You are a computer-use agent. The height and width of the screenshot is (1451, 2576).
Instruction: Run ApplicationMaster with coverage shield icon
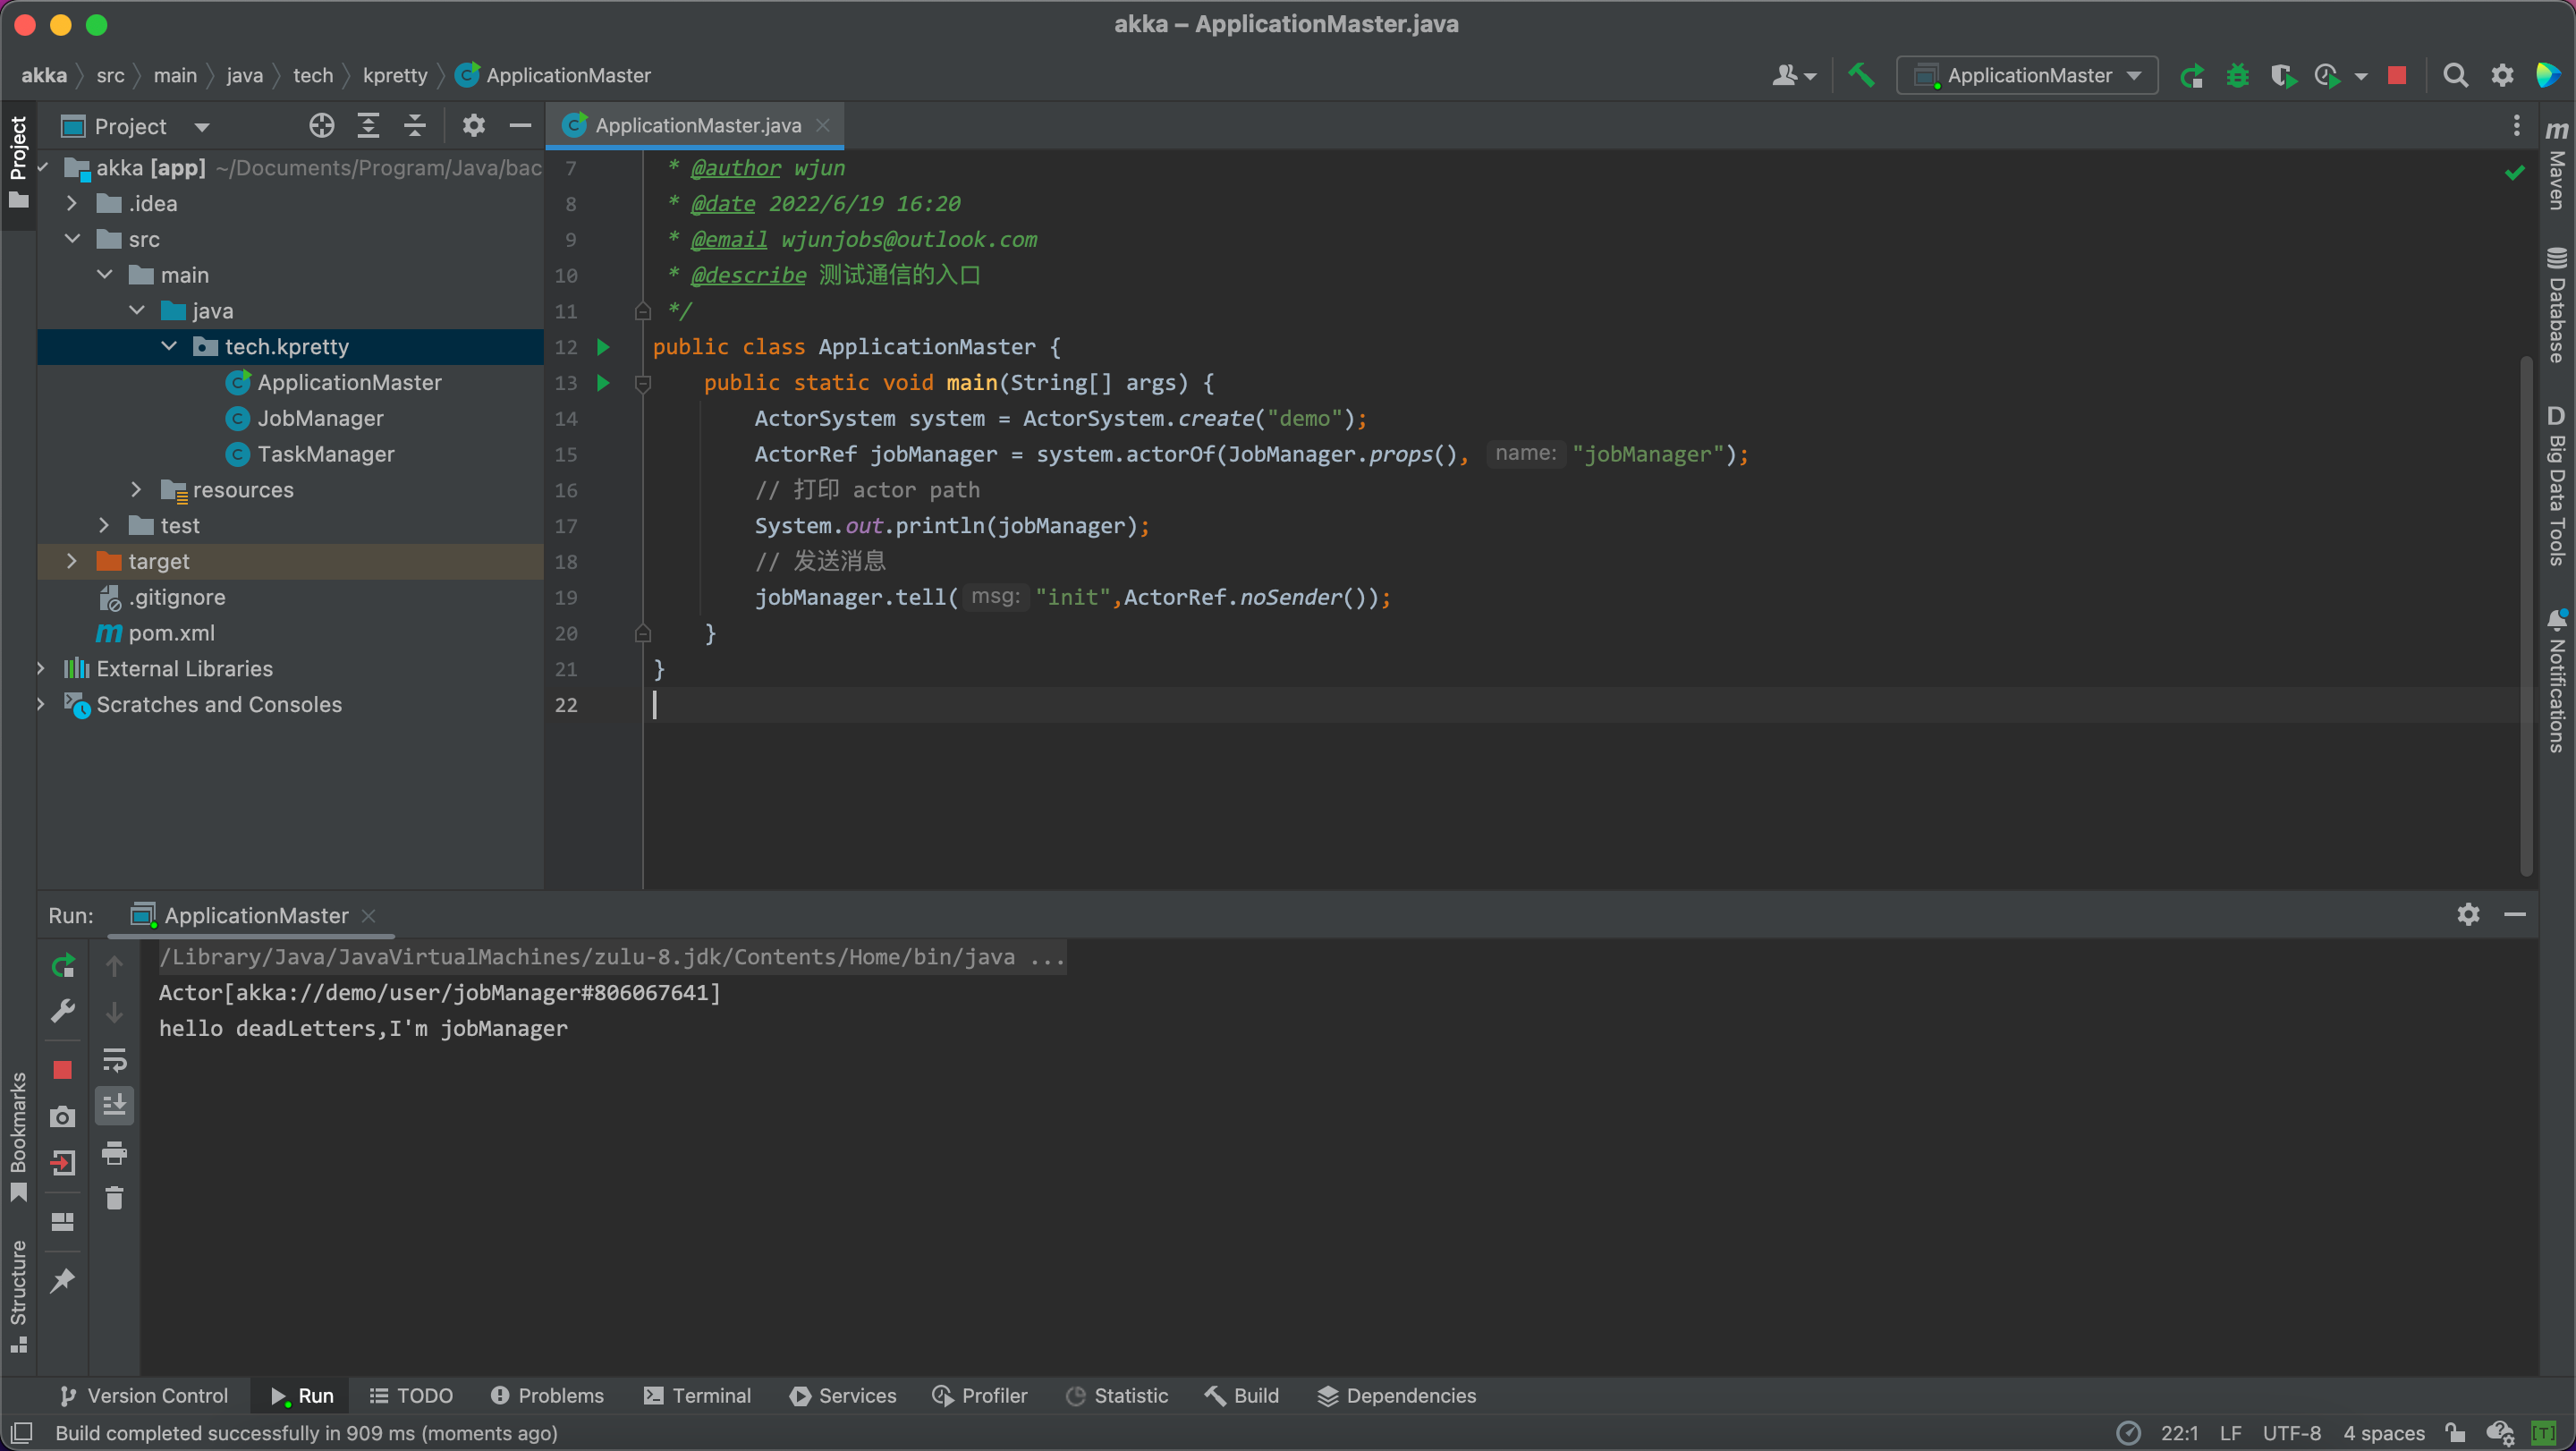[x=2284, y=75]
